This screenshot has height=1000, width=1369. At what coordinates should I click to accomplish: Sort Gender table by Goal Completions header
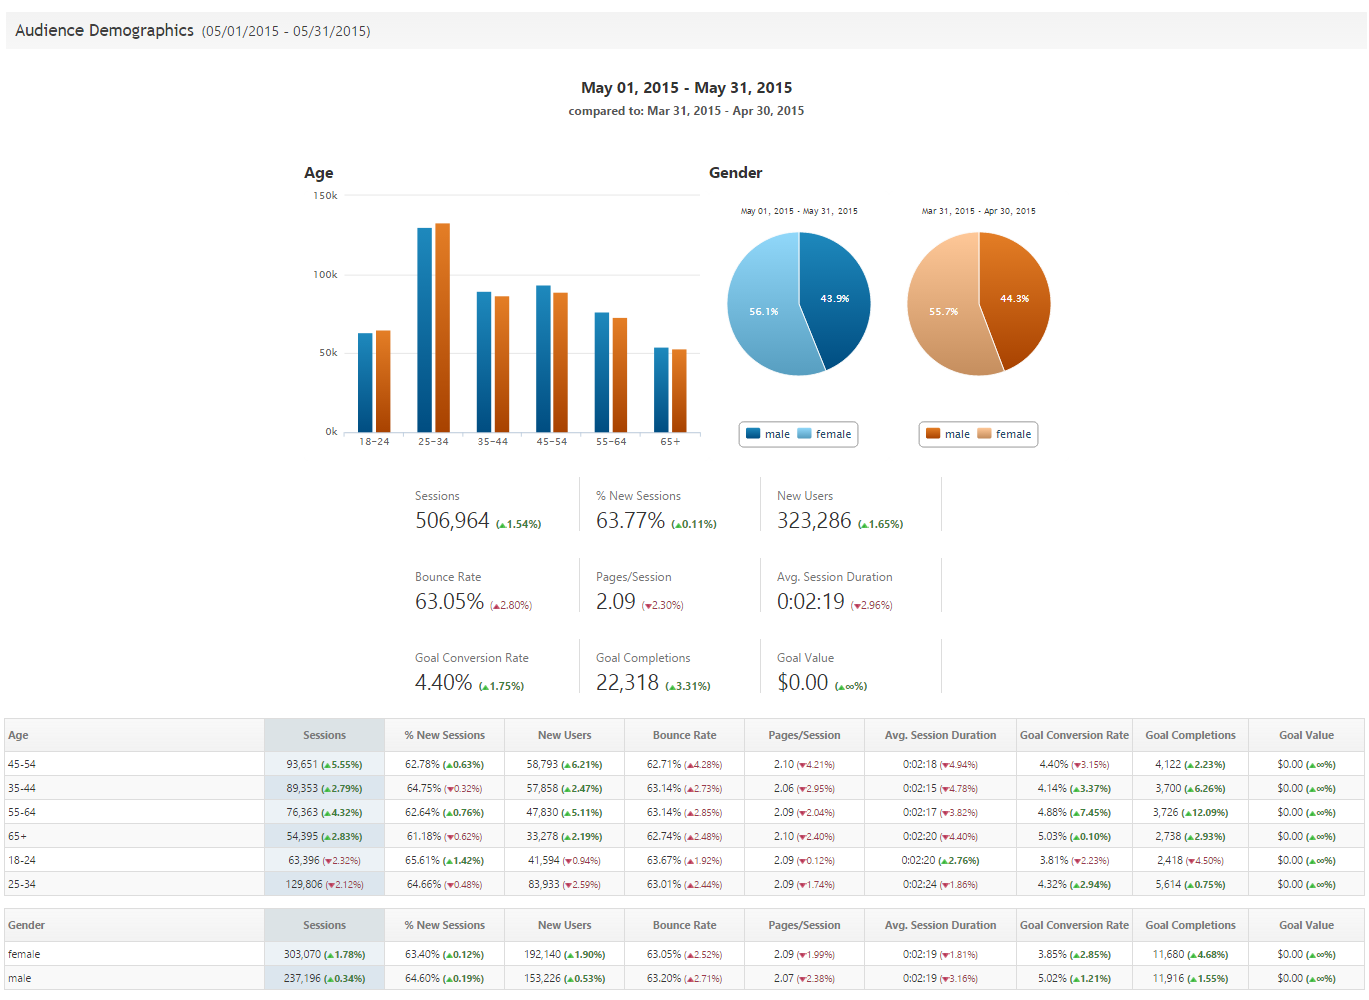point(1190,925)
